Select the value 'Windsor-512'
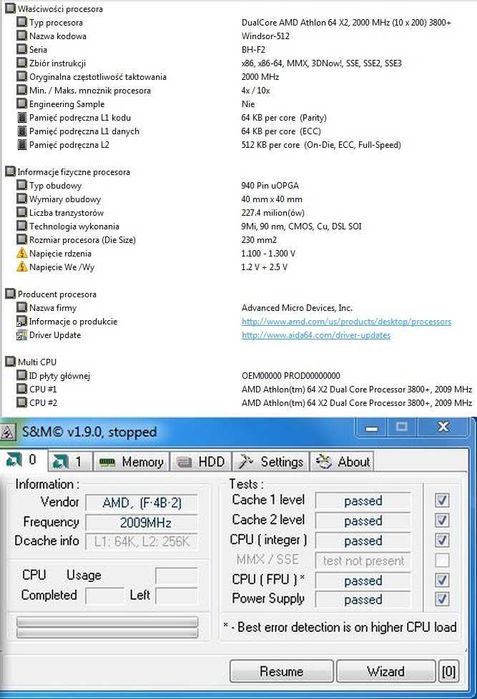Viewport: 477px width, 699px height. click(265, 36)
